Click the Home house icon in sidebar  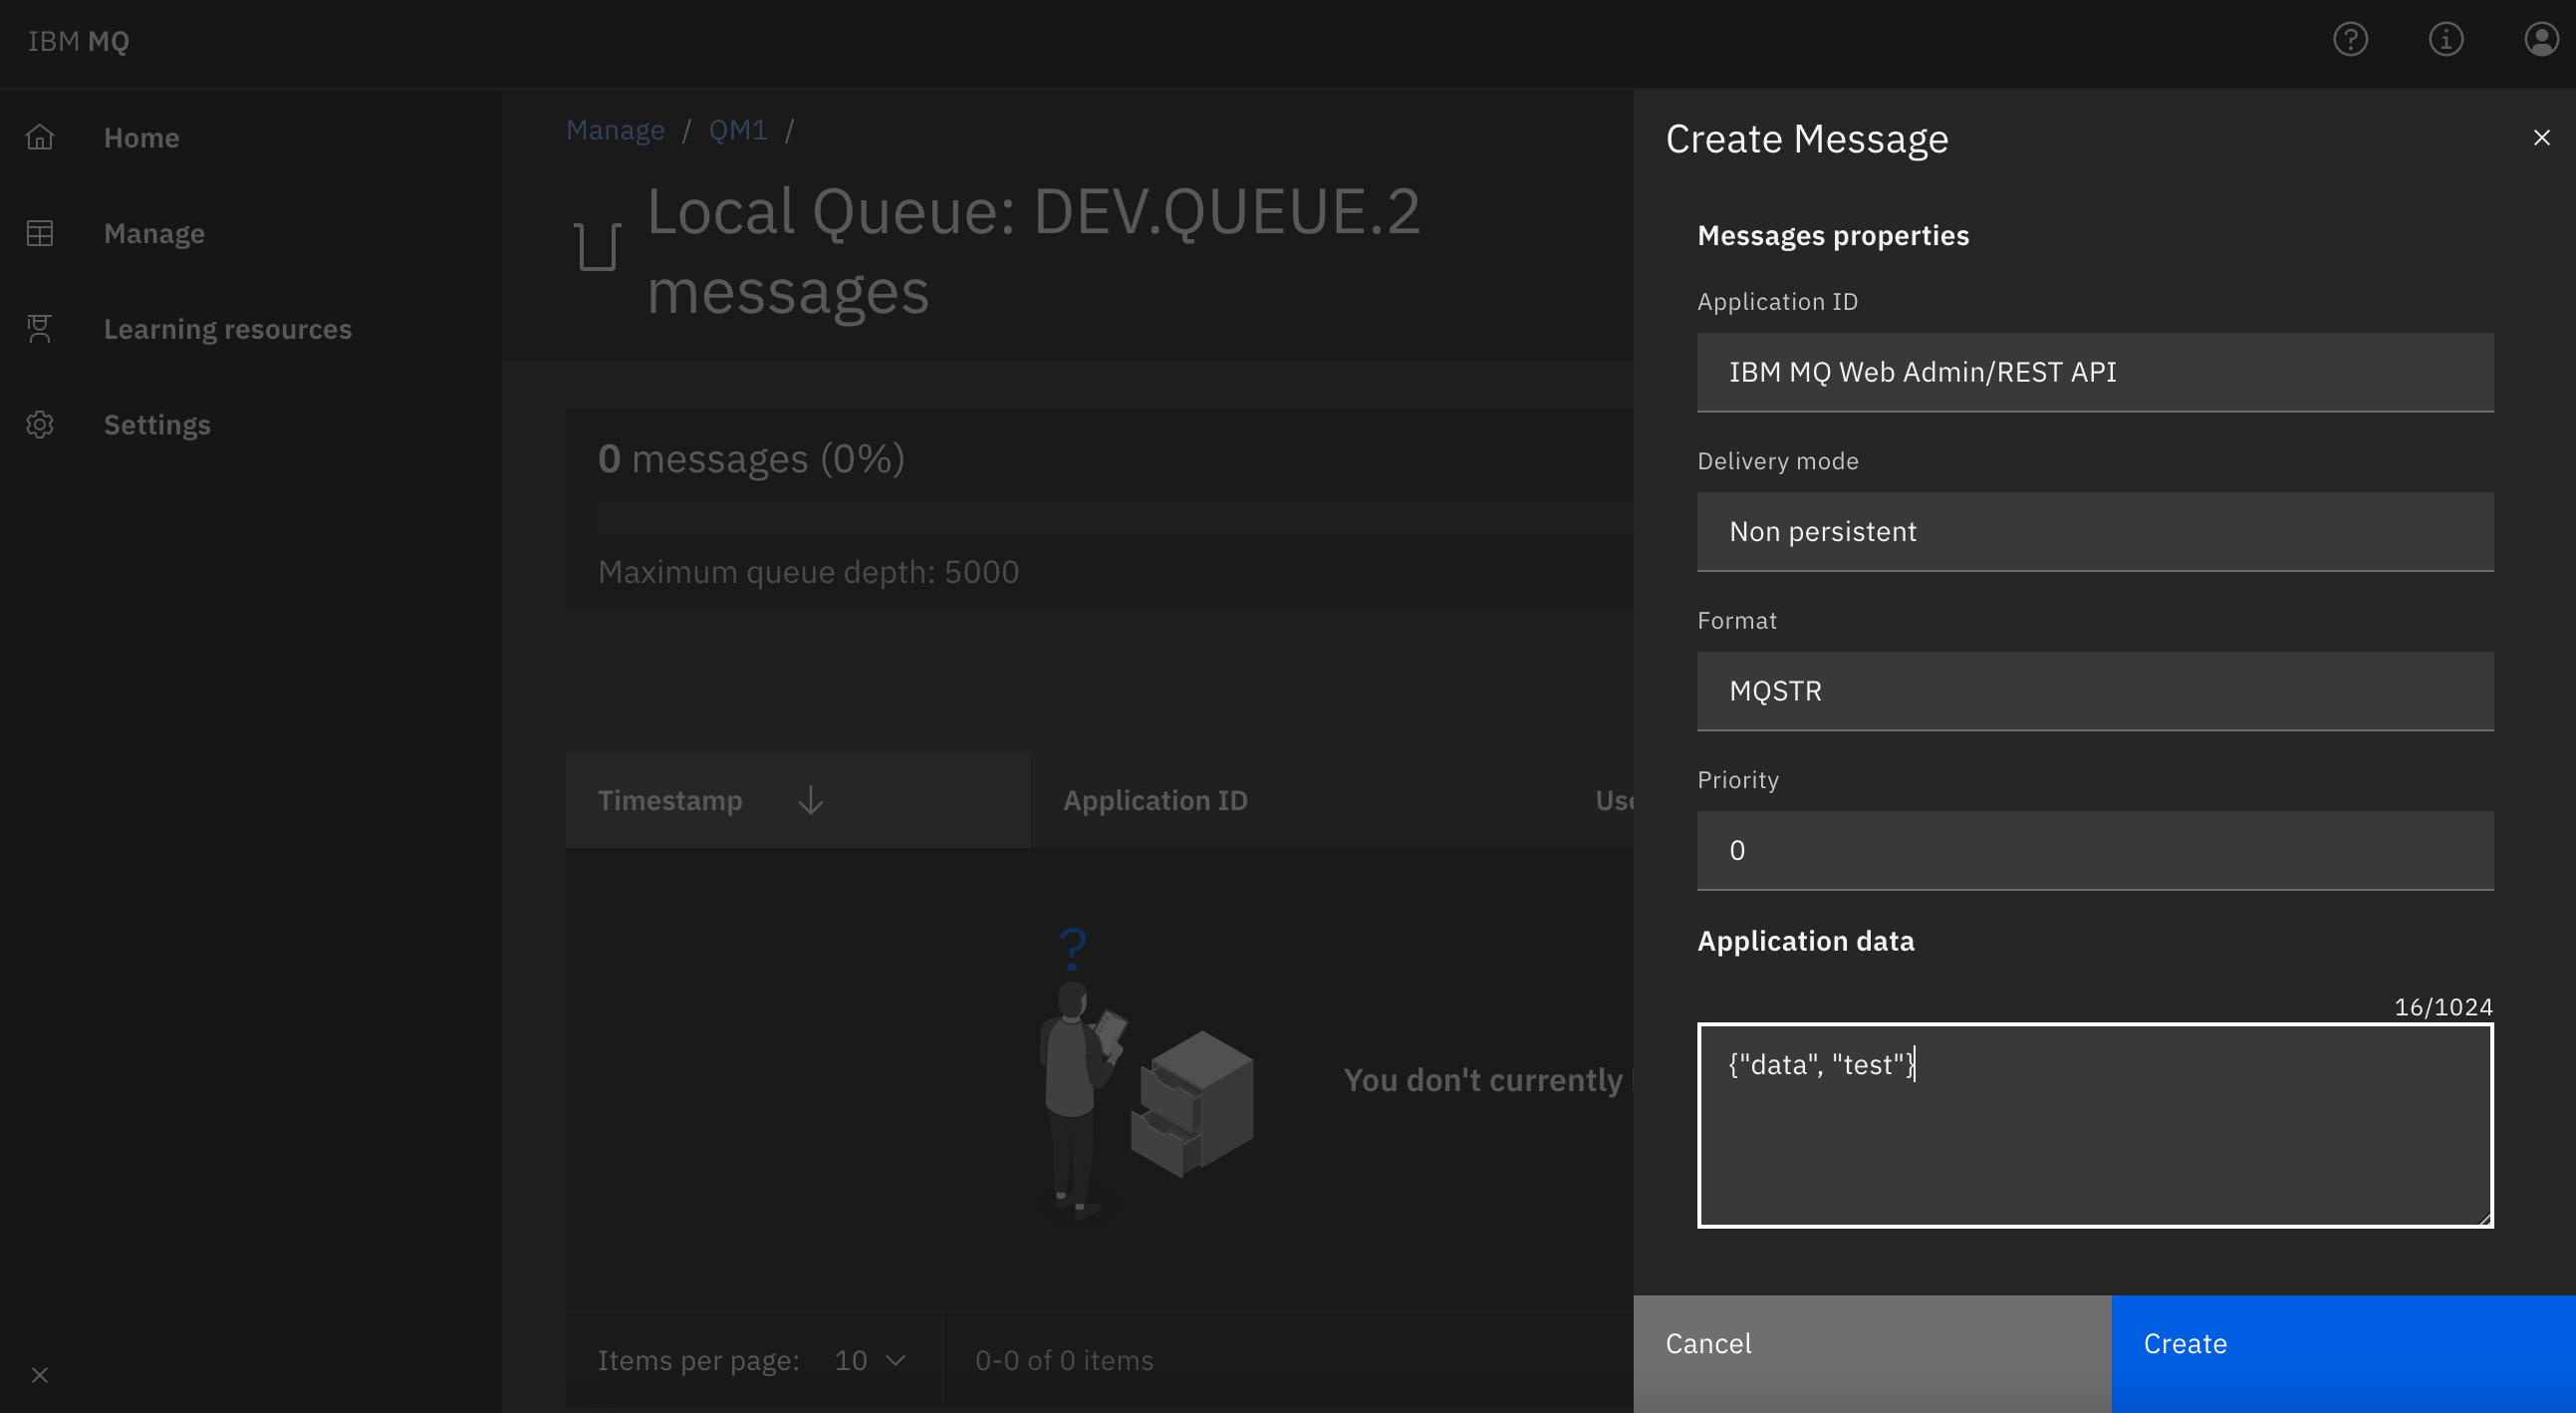click(40, 137)
